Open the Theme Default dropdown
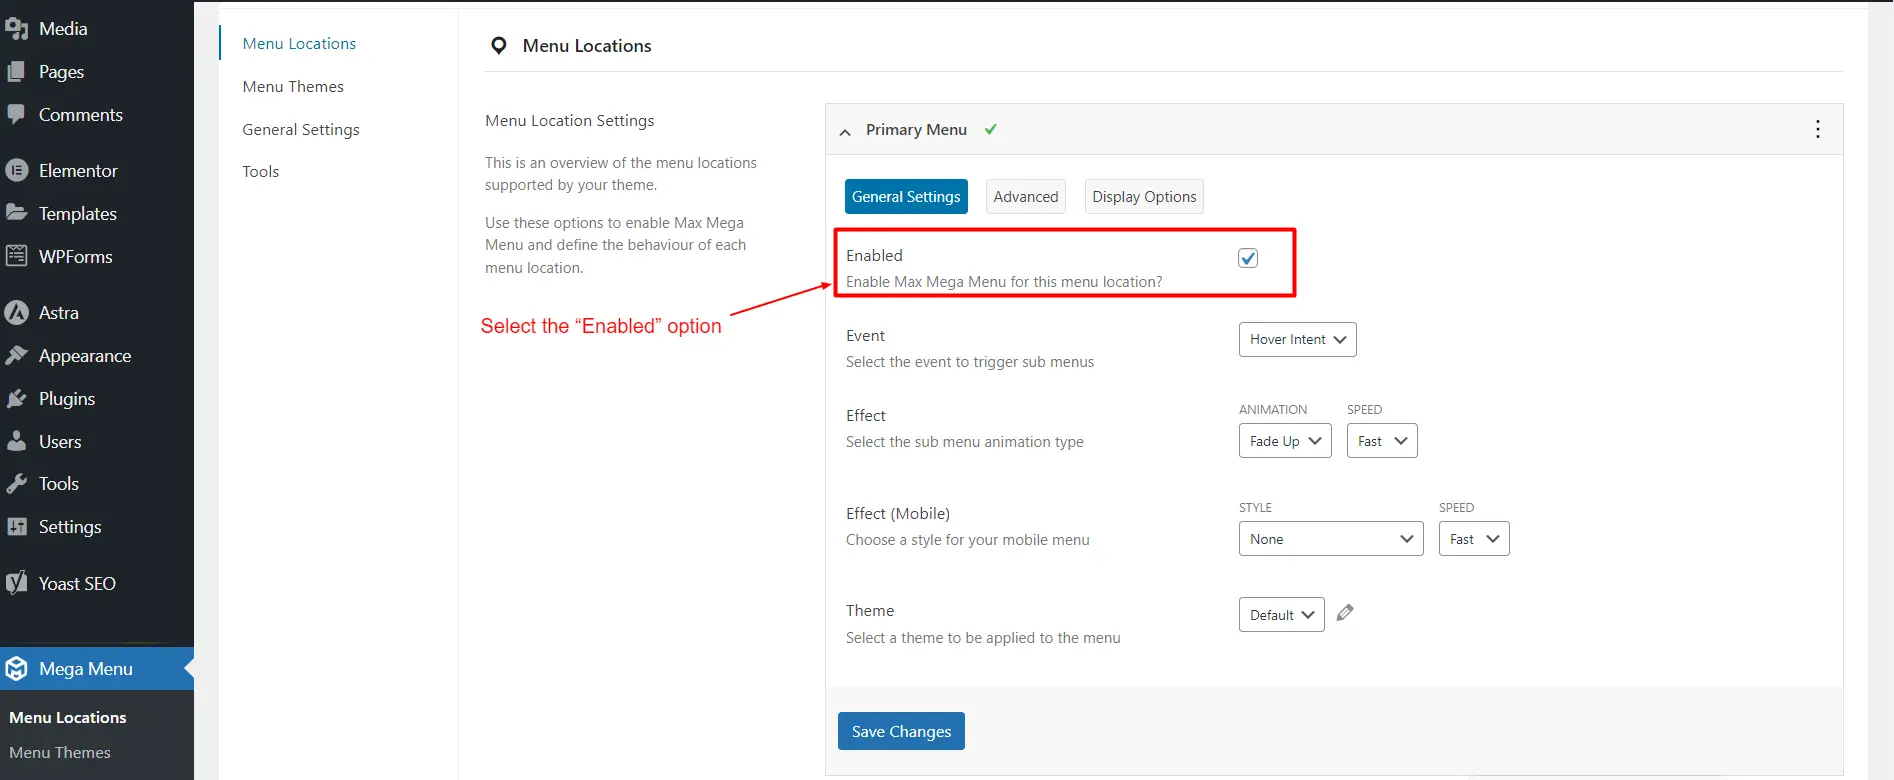This screenshot has height=780, width=1894. pos(1282,615)
